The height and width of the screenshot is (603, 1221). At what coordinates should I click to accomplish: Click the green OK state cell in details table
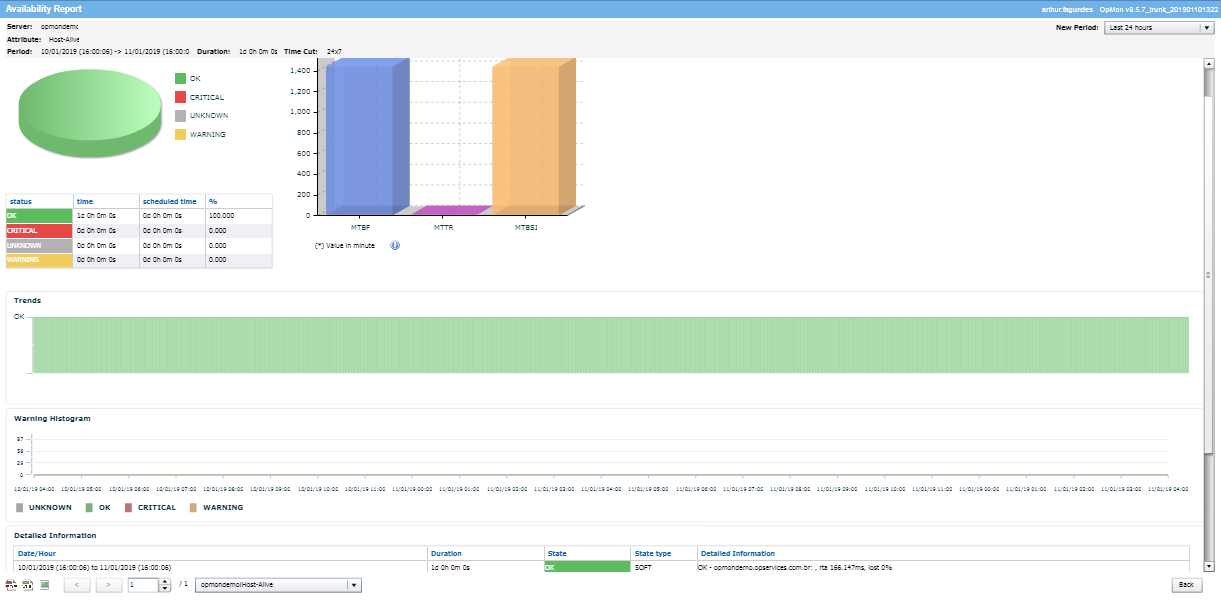[x=587, y=567]
